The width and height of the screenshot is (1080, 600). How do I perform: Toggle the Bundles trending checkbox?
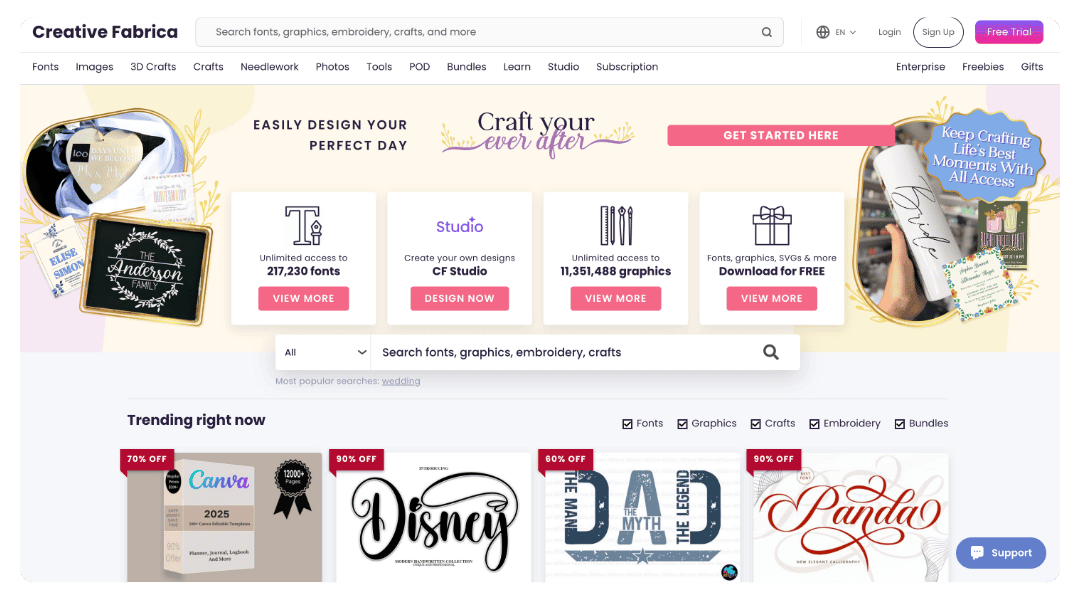point(900,424)
